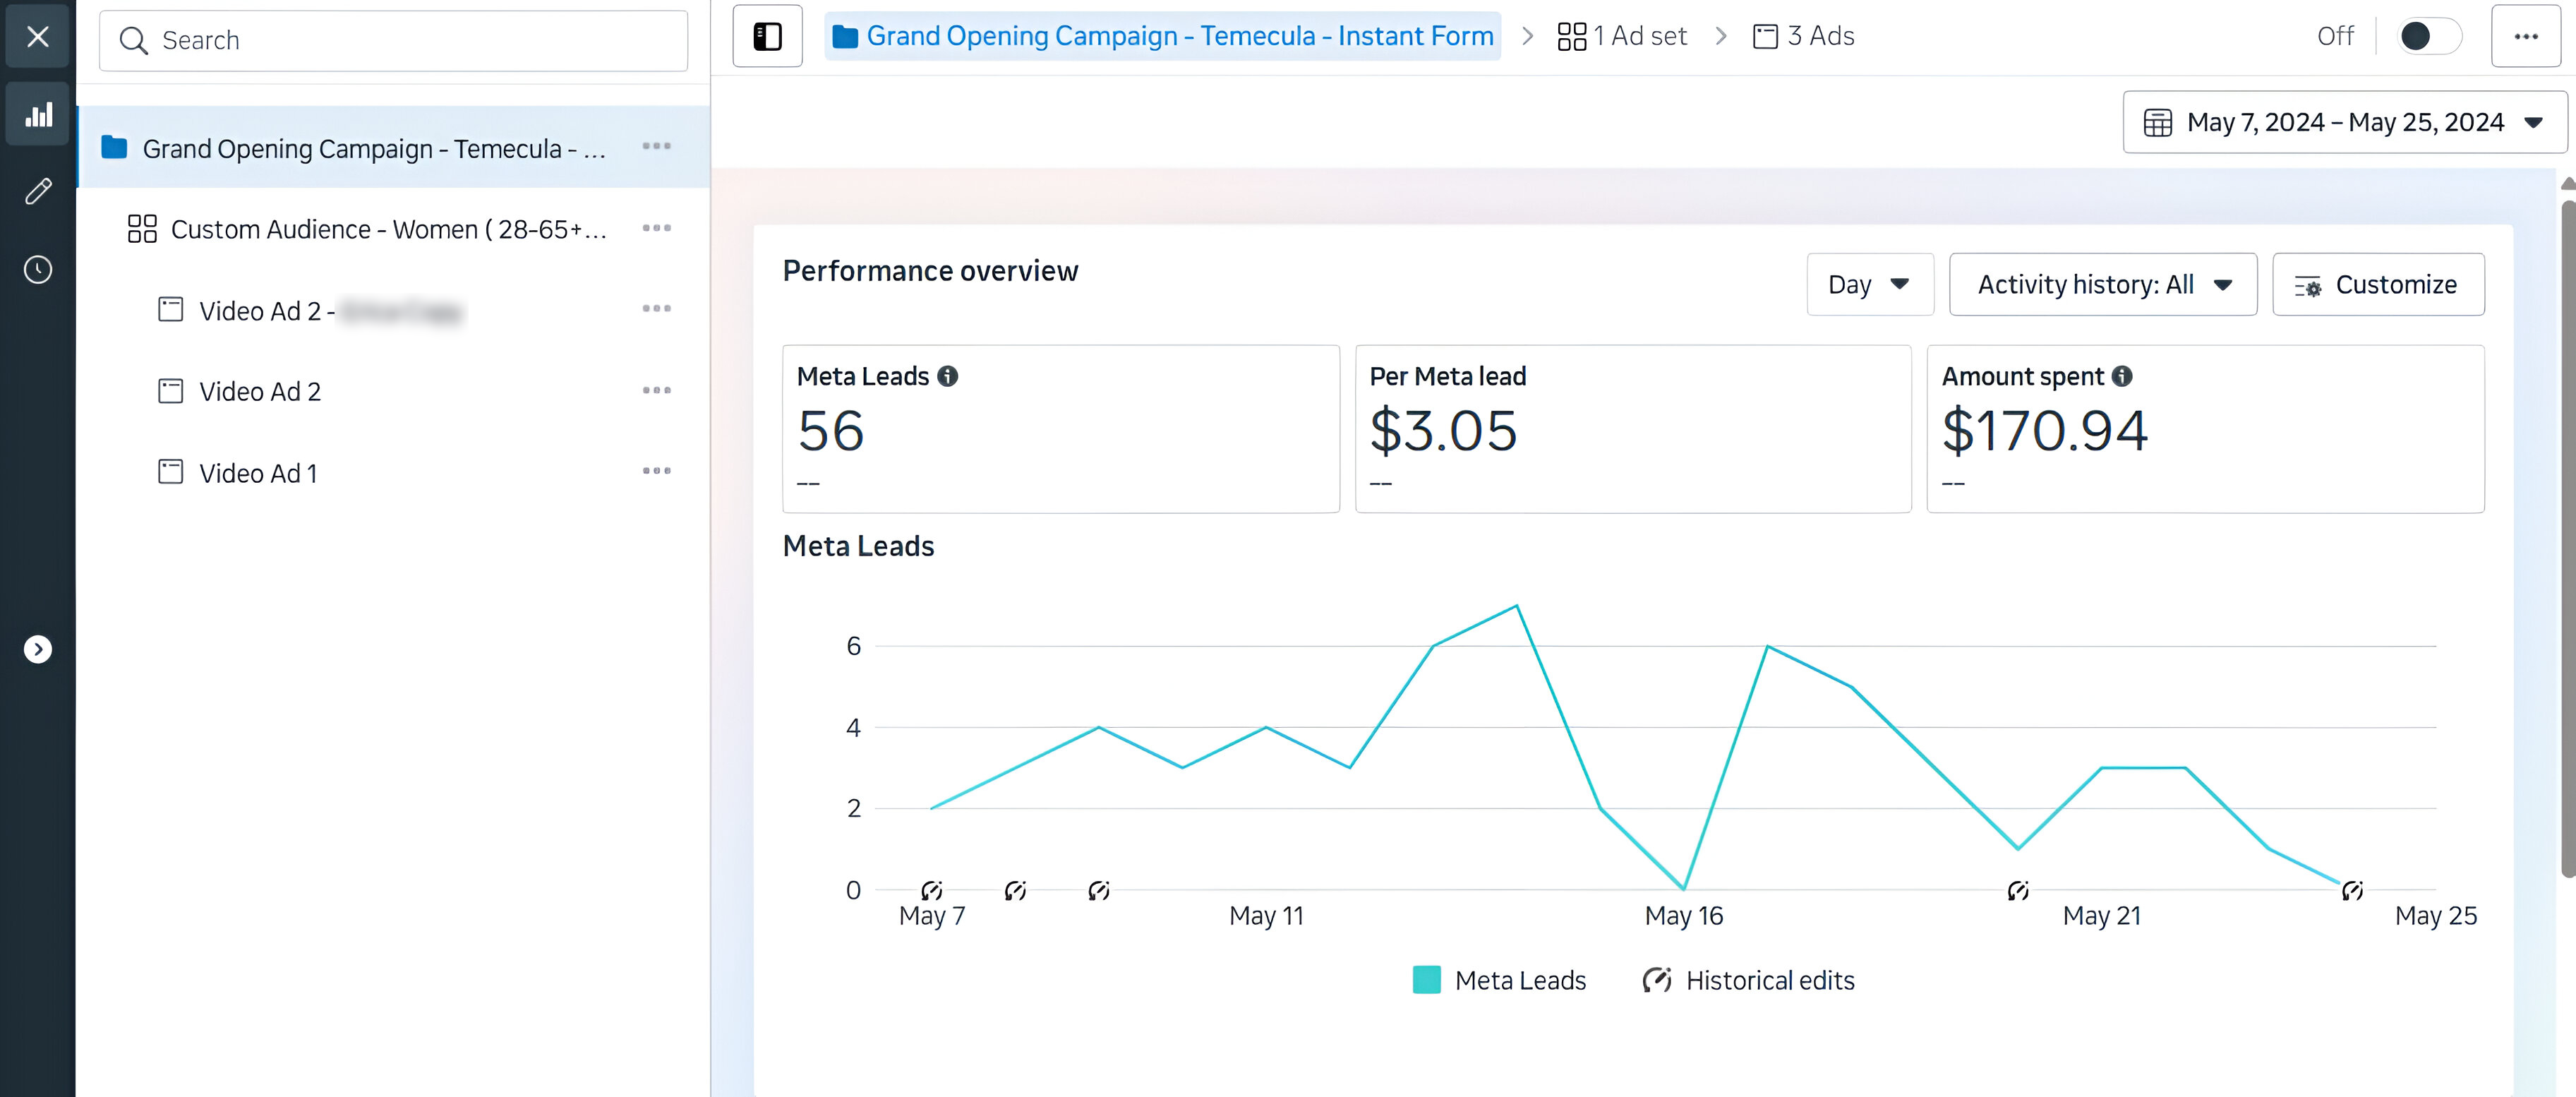2576x1097 pixels.
Task: Open the charts overview sidebar icon
Action: [x=38, y=115]
